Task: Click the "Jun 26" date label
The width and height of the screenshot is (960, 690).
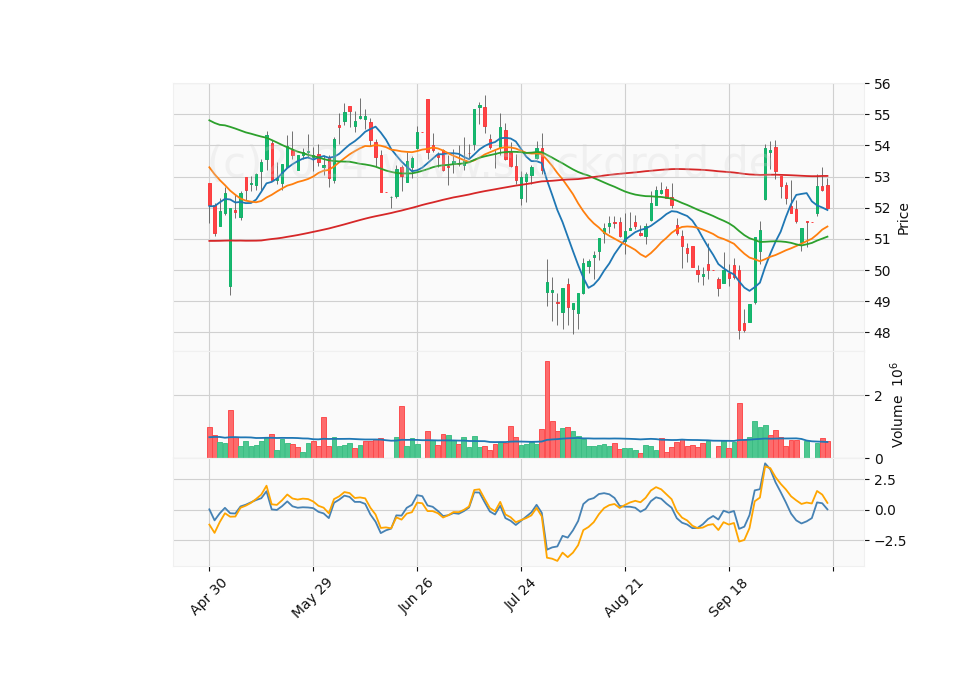Action: point(416,595)
